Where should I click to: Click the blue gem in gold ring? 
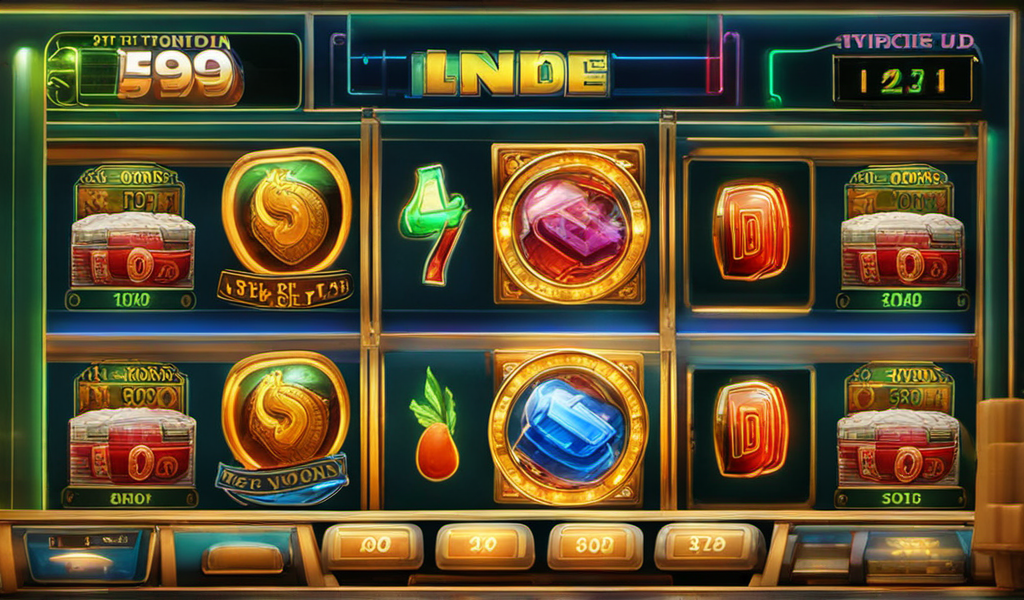[x=568, y=428]
